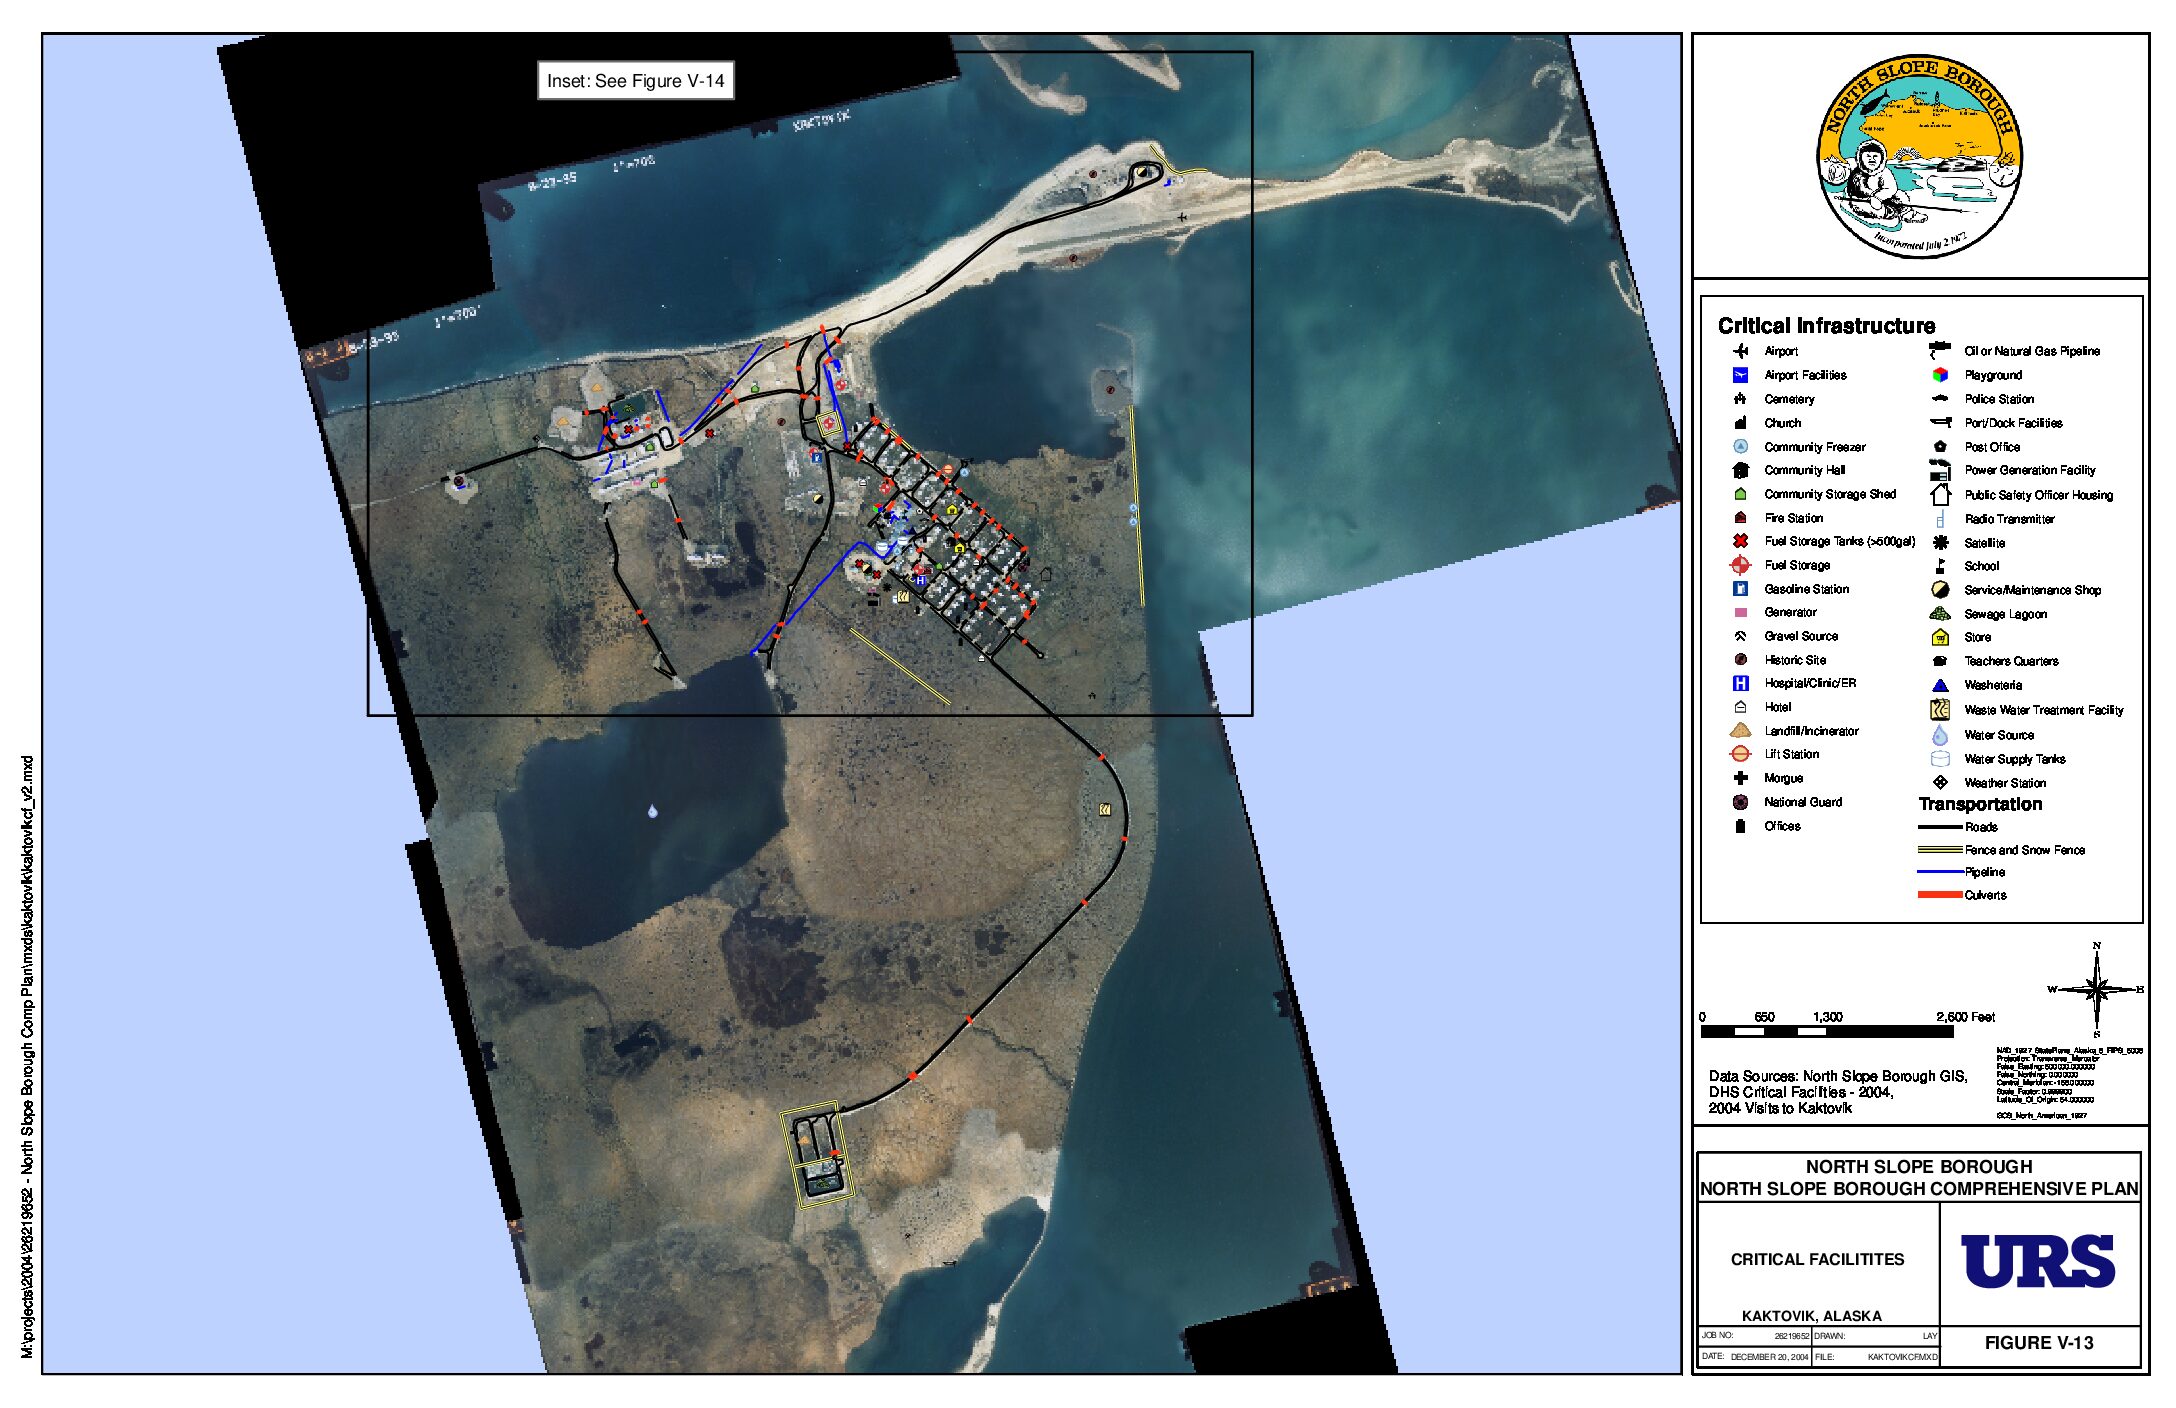The width and height of the screenshot is (2176, 1408).
Task: Click the Playground cube icon in legend
Action: point(1940,375)
